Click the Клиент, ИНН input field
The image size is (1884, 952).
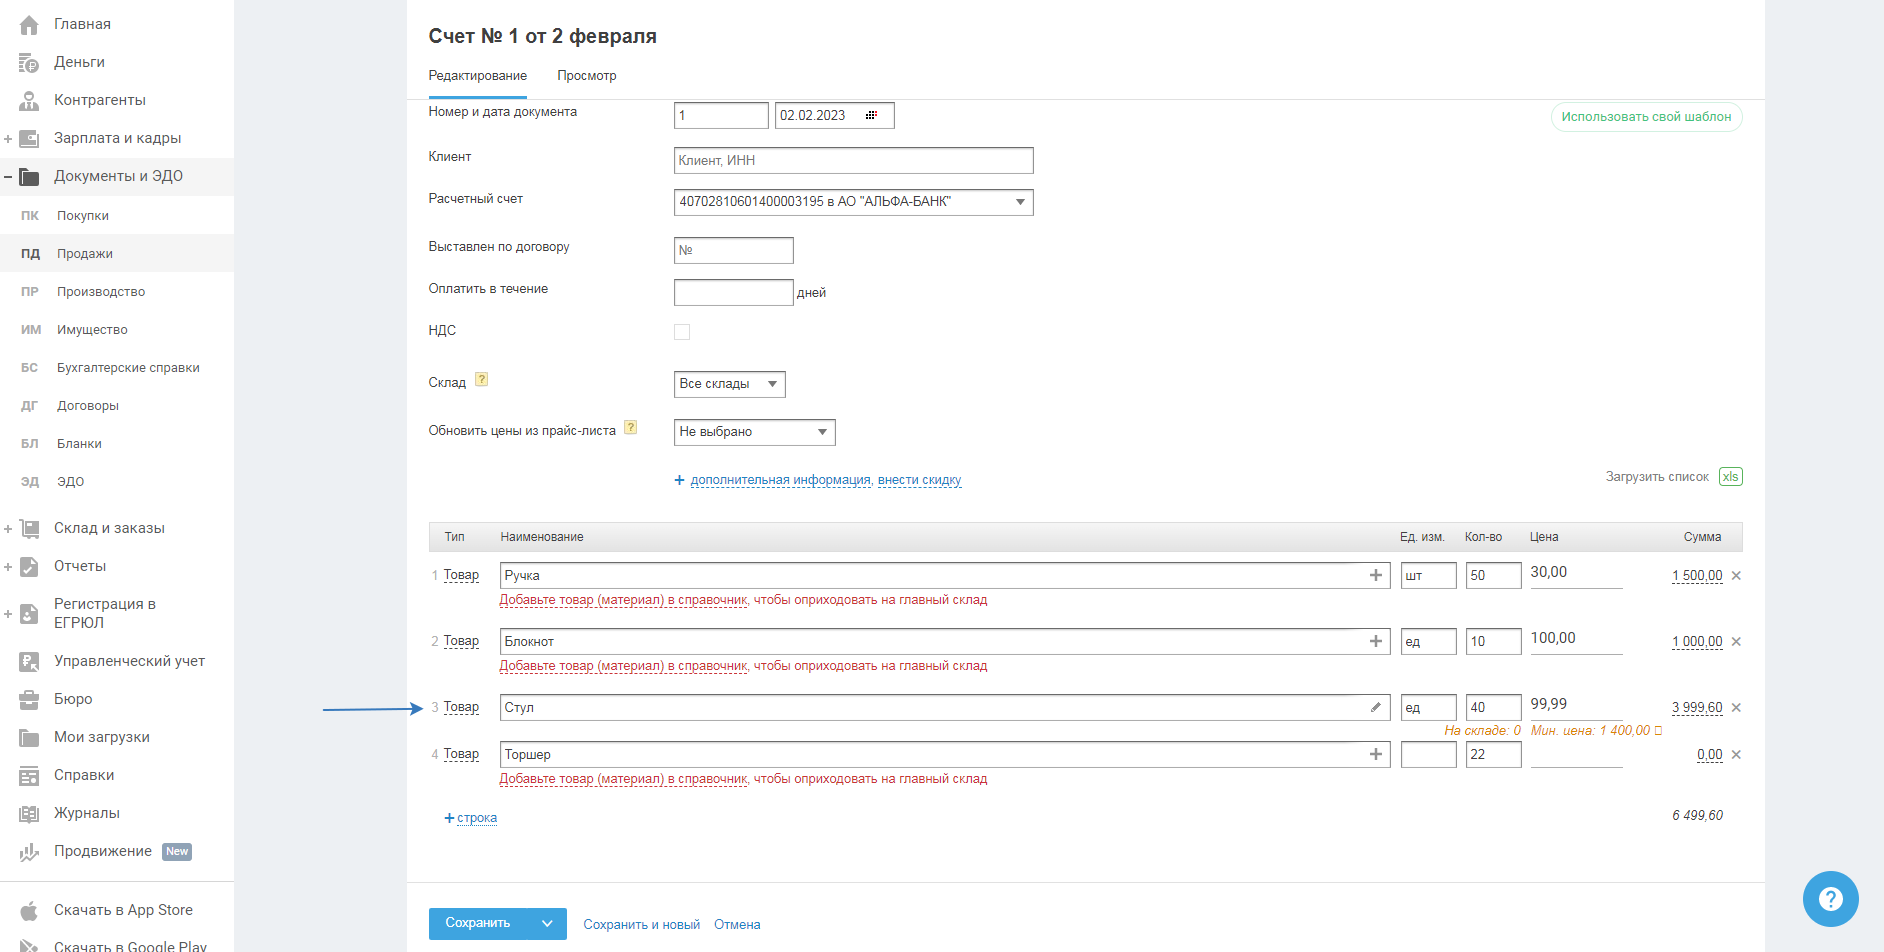(853, 161)
